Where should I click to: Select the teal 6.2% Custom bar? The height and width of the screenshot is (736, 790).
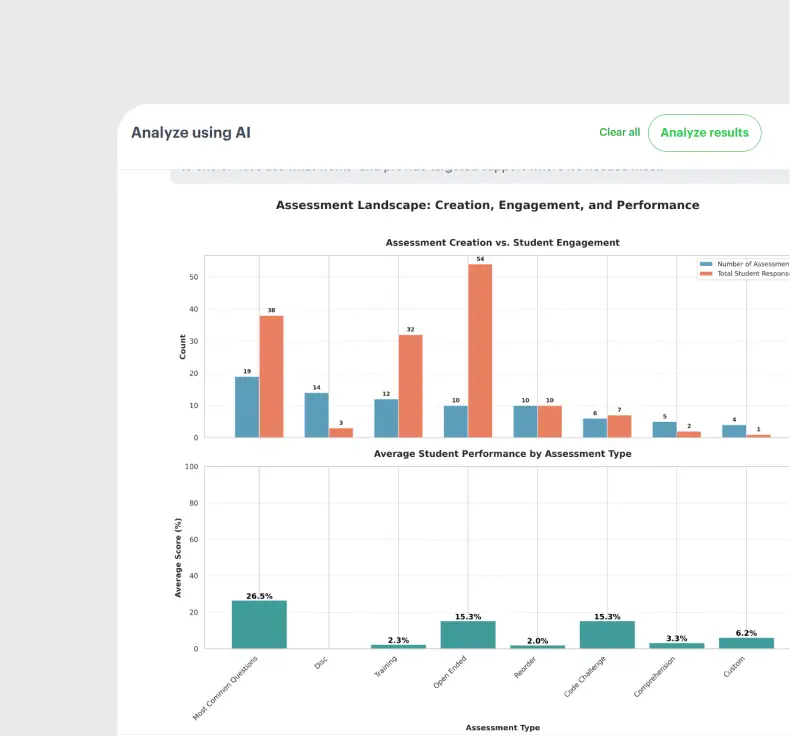[x=746, y=643]
